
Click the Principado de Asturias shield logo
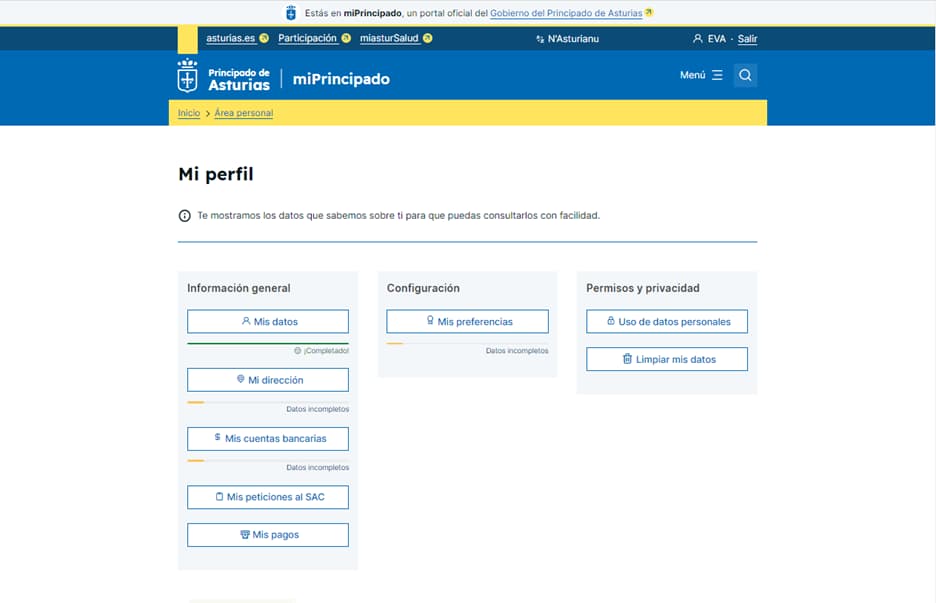(x=187, y=76)
